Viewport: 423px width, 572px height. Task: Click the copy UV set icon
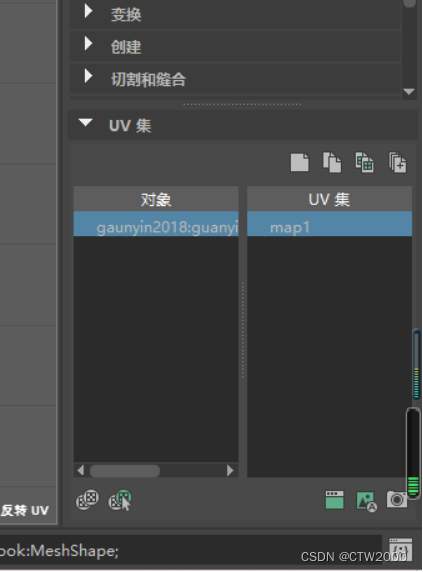pyautogui.click(x=332, y=162)
